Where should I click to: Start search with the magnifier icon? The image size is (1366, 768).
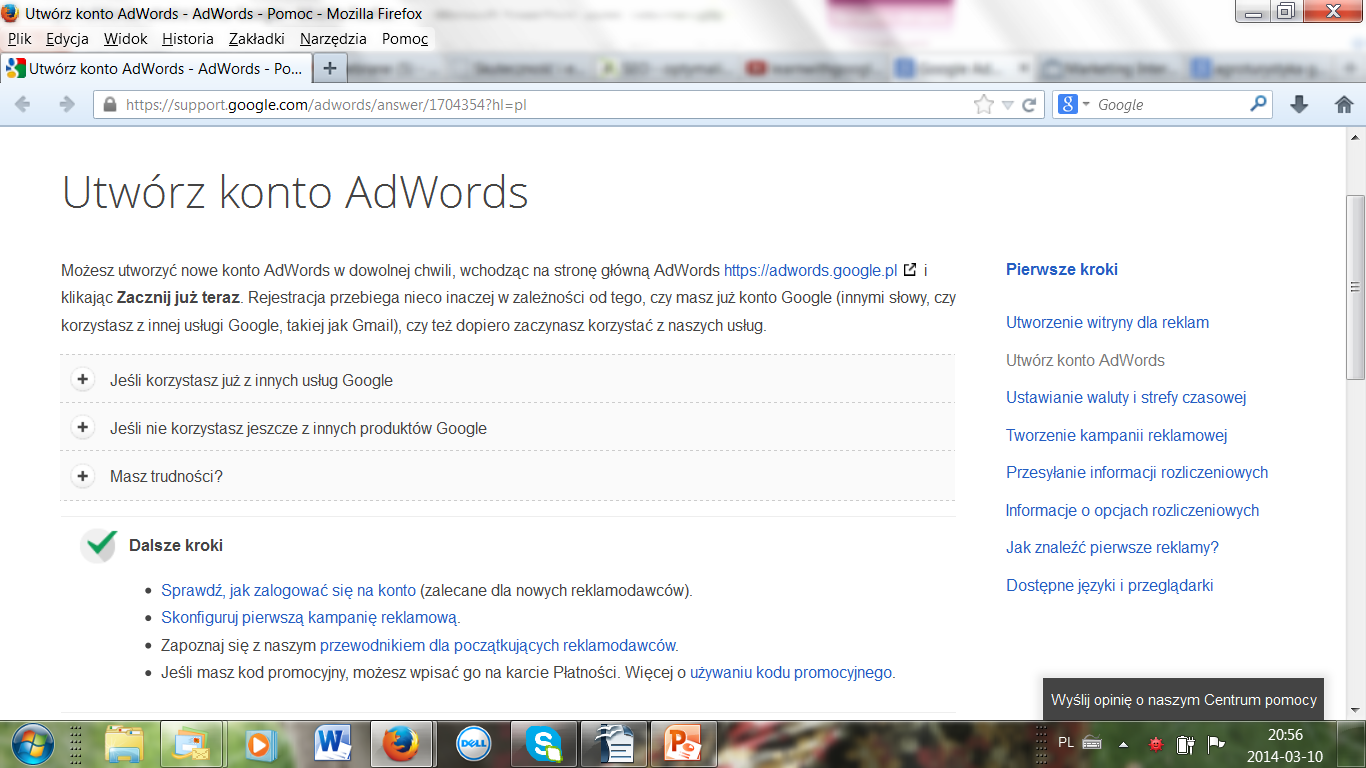click(x=1258, y=103)
